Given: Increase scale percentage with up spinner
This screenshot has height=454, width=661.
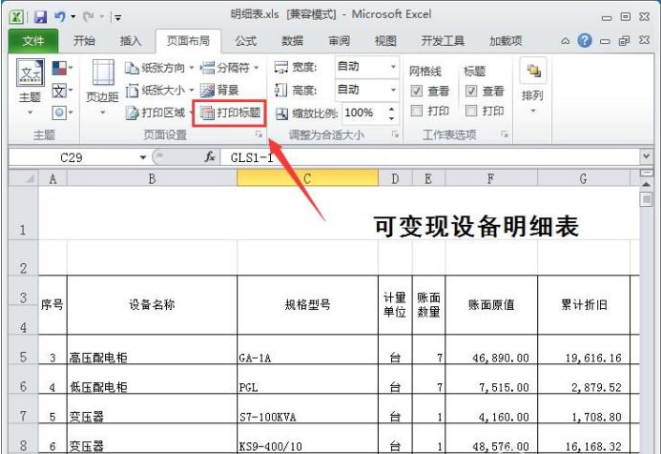Looking at the screenshot, I should [392, 109].
